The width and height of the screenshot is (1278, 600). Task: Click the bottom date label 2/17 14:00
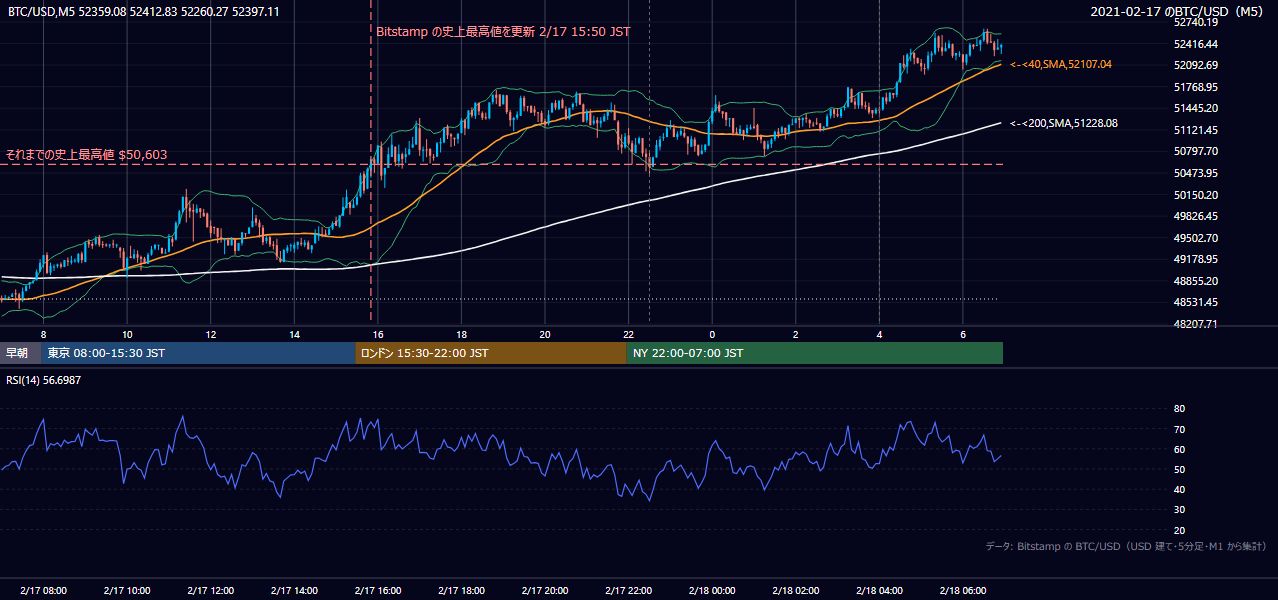[x=293, y=591]
